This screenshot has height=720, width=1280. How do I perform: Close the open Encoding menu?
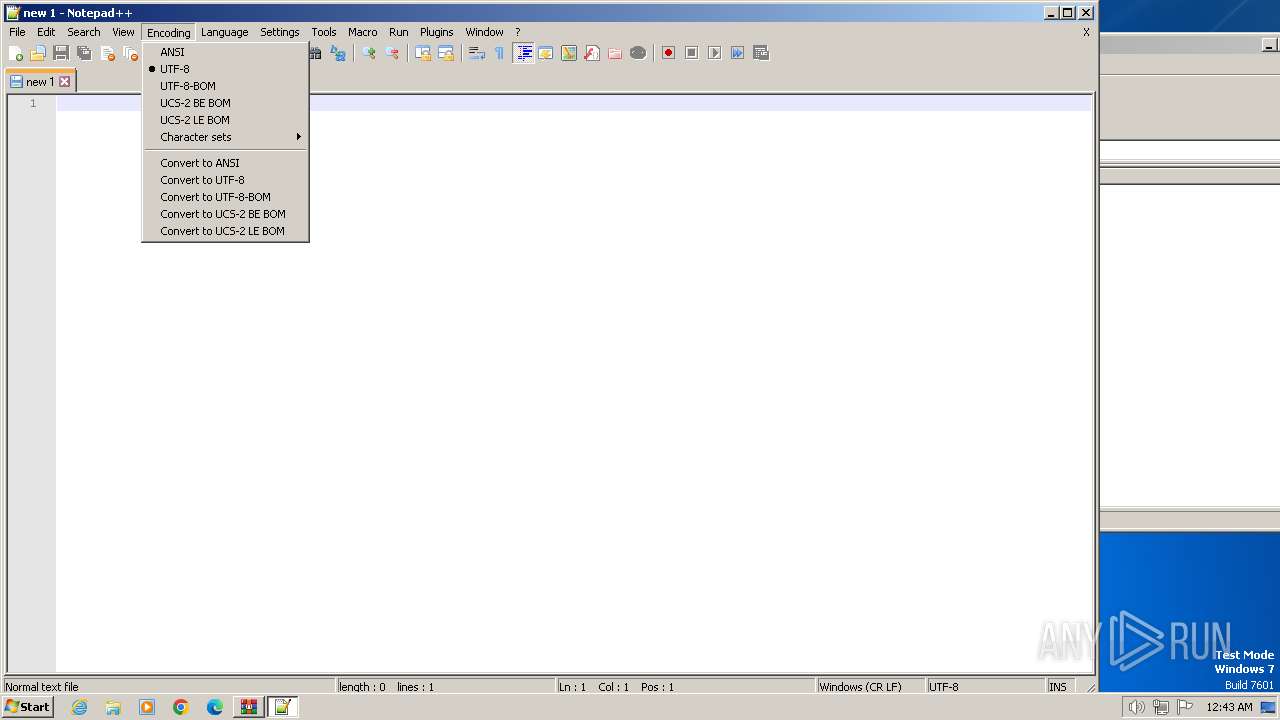tap(168, 33)
